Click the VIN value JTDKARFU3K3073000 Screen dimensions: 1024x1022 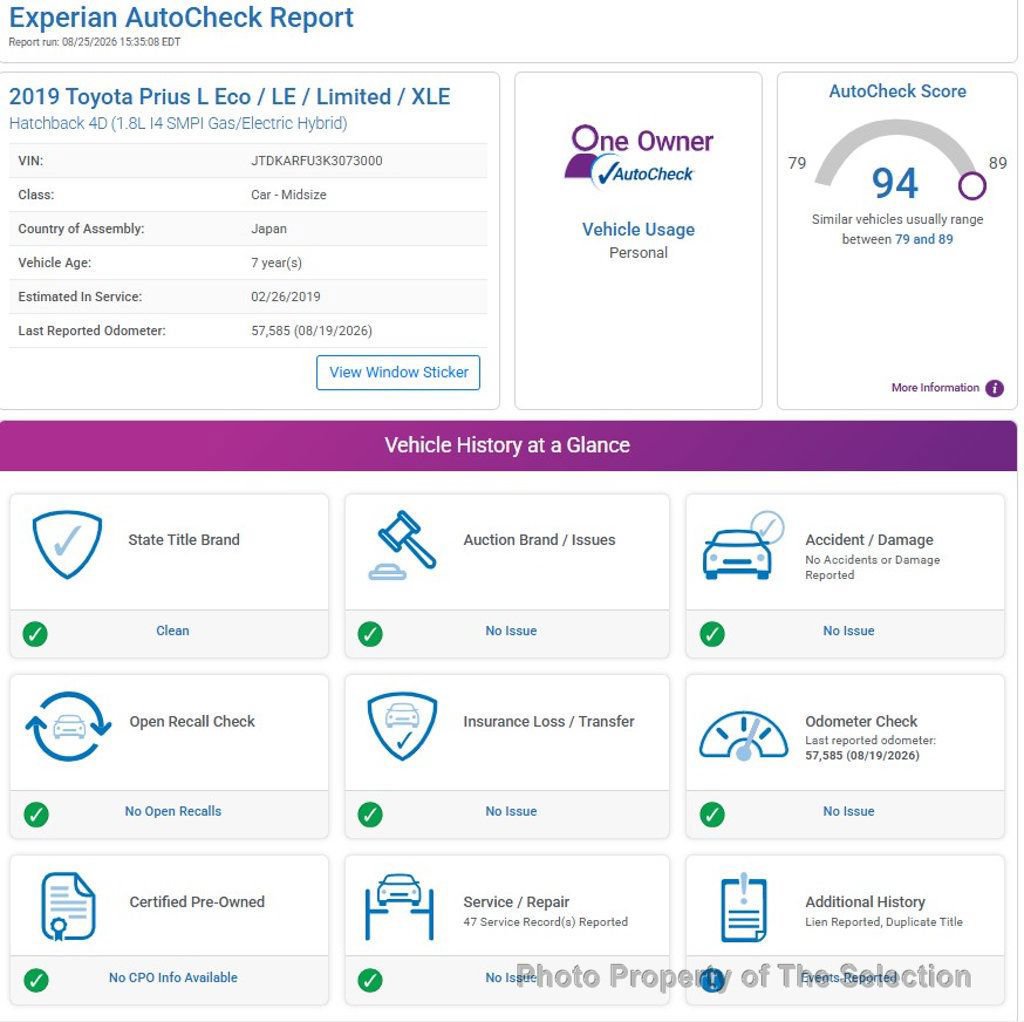click(317, 161)
